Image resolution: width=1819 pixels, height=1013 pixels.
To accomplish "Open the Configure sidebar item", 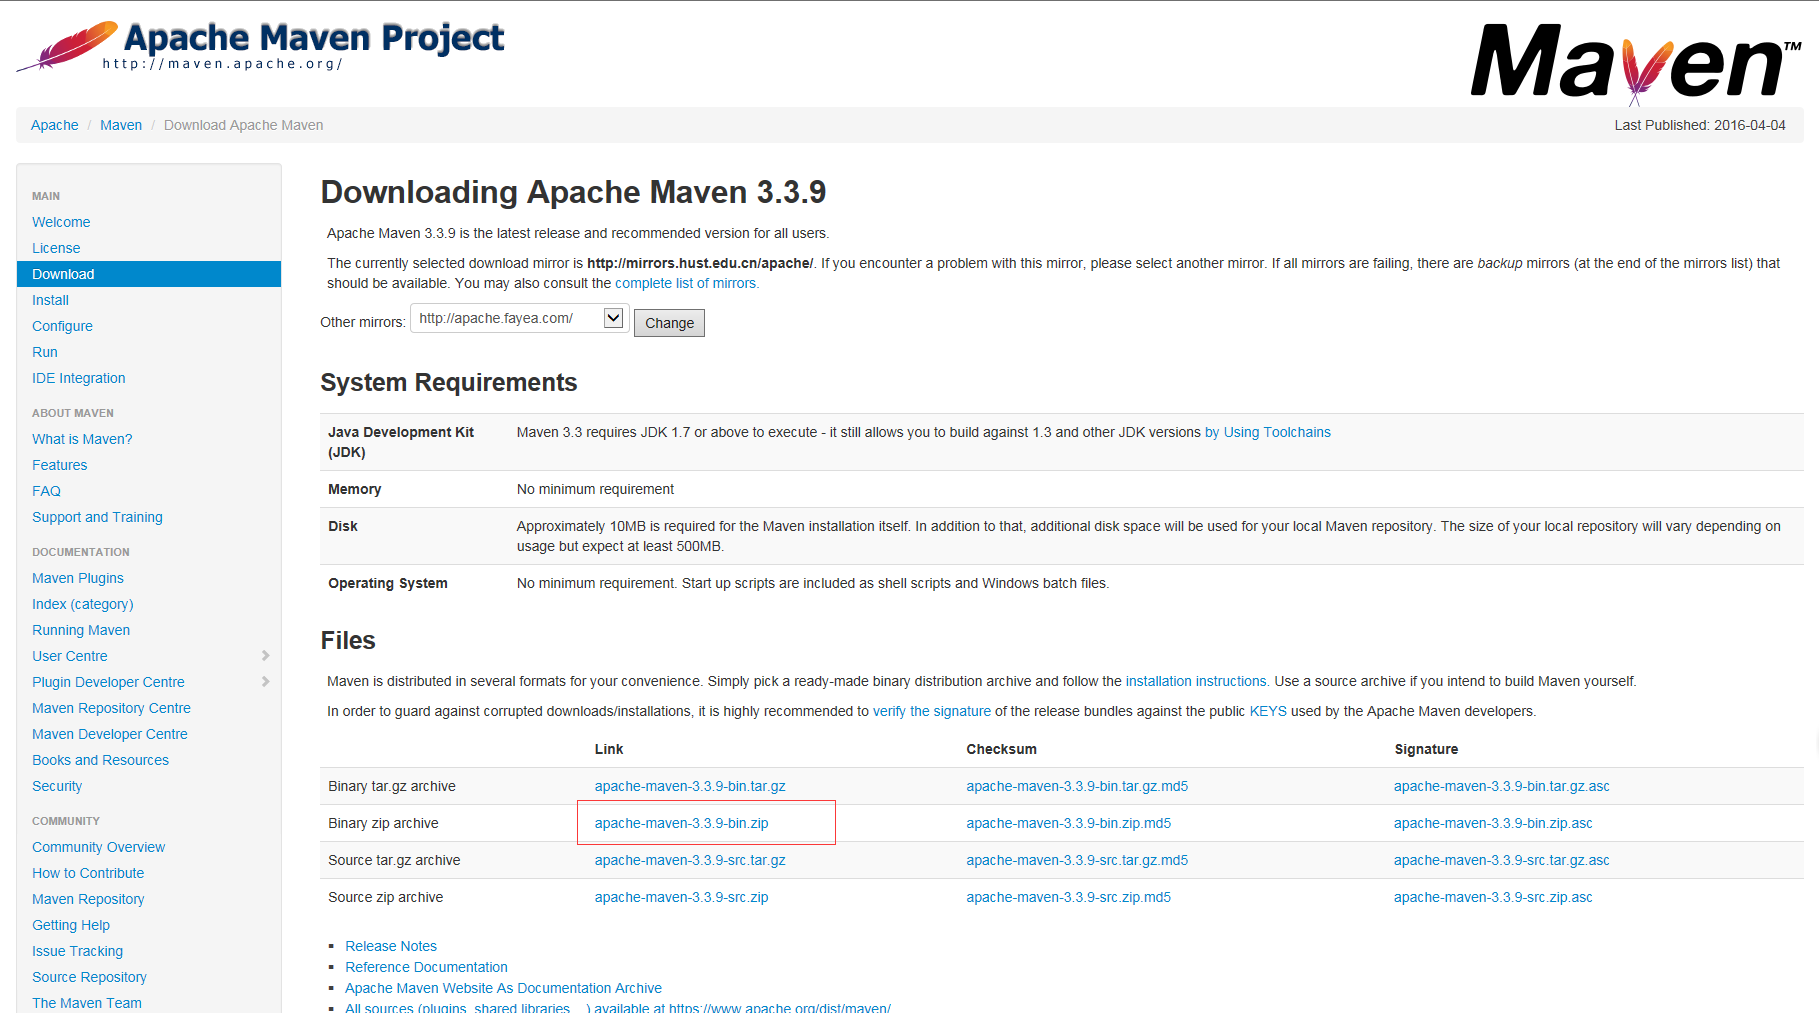I will [x=62, y=326].
